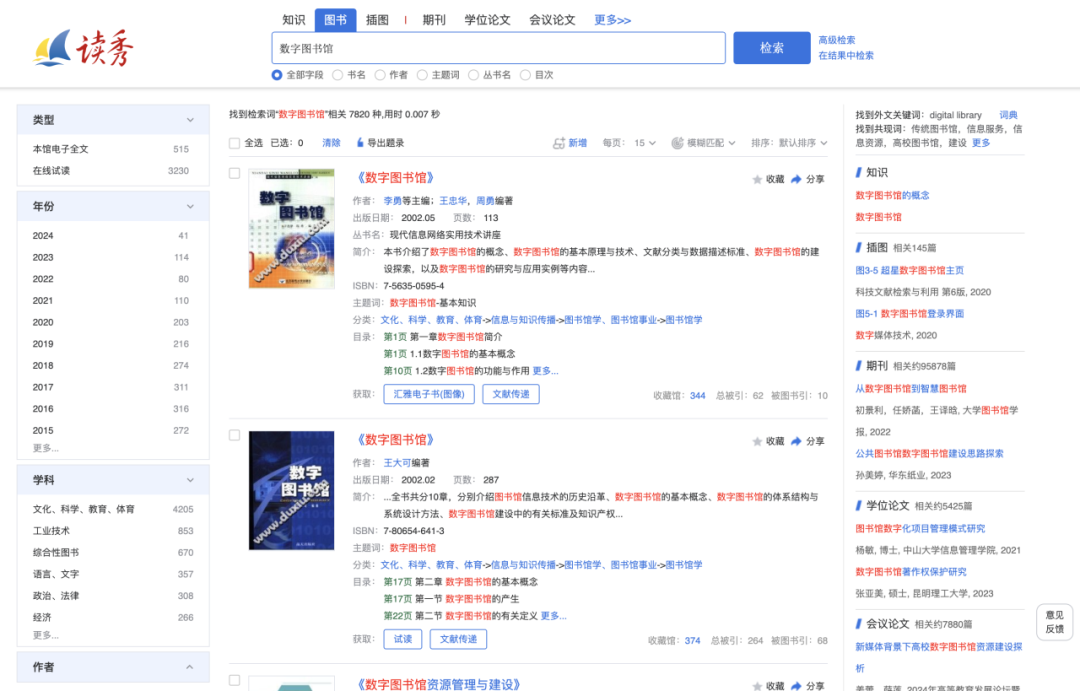The width and height of the screenshot is (1080, 691).
Task: Click the 分享 share icon on first result
Action: point(796,178)
